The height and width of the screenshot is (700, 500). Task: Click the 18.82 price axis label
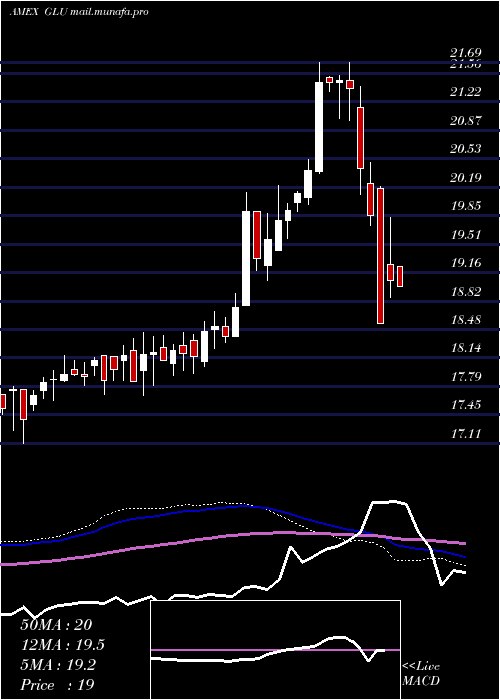[466, 291]
